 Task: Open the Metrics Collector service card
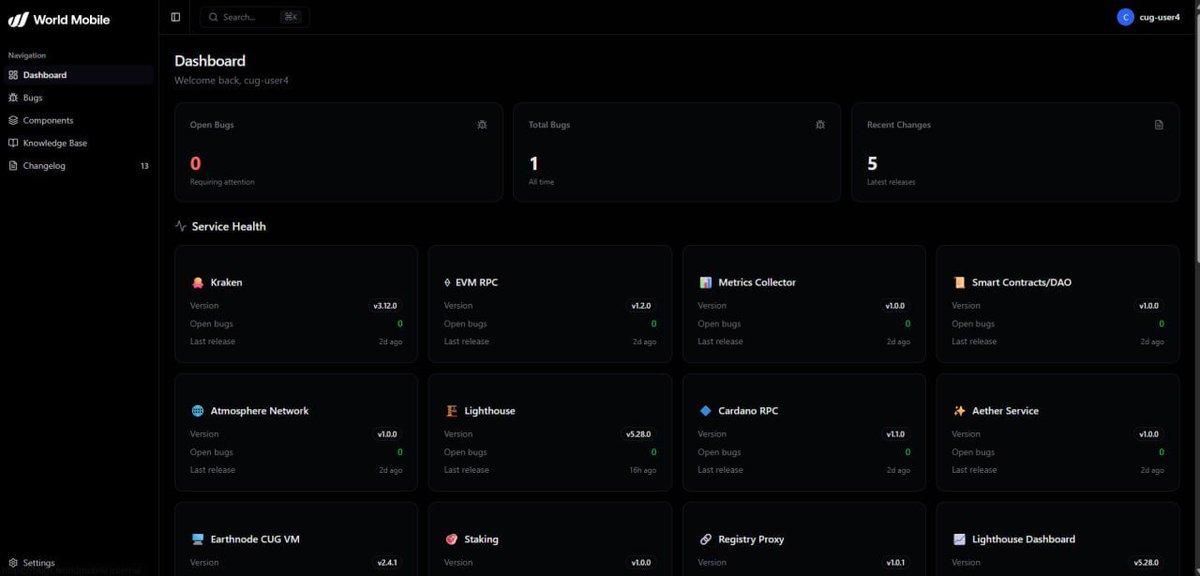pyautogui.click(x=804, y=304)
